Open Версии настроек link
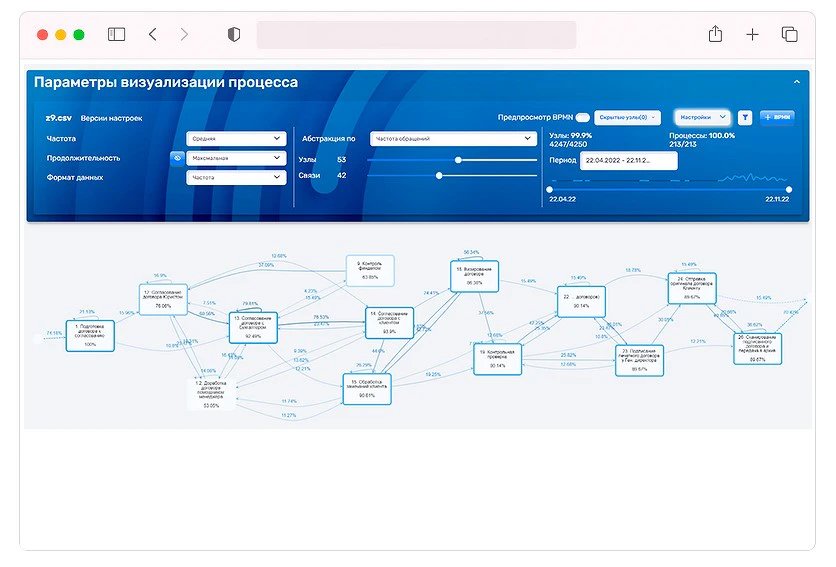Screen dimensions: 836x567 111,118
